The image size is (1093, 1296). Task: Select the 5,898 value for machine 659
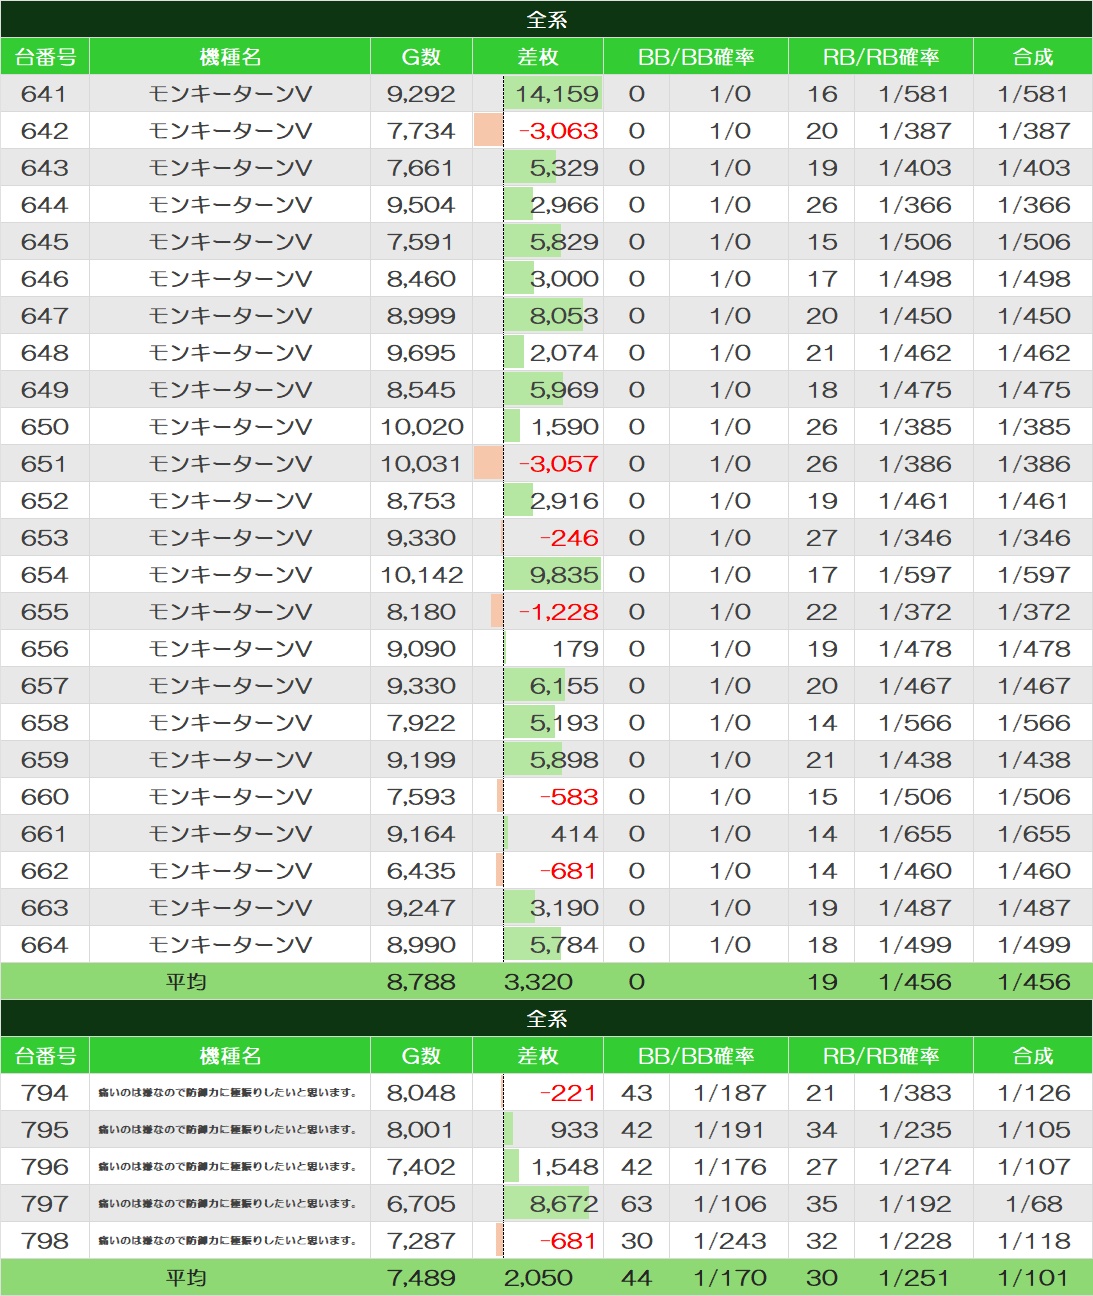coord(564,760)
